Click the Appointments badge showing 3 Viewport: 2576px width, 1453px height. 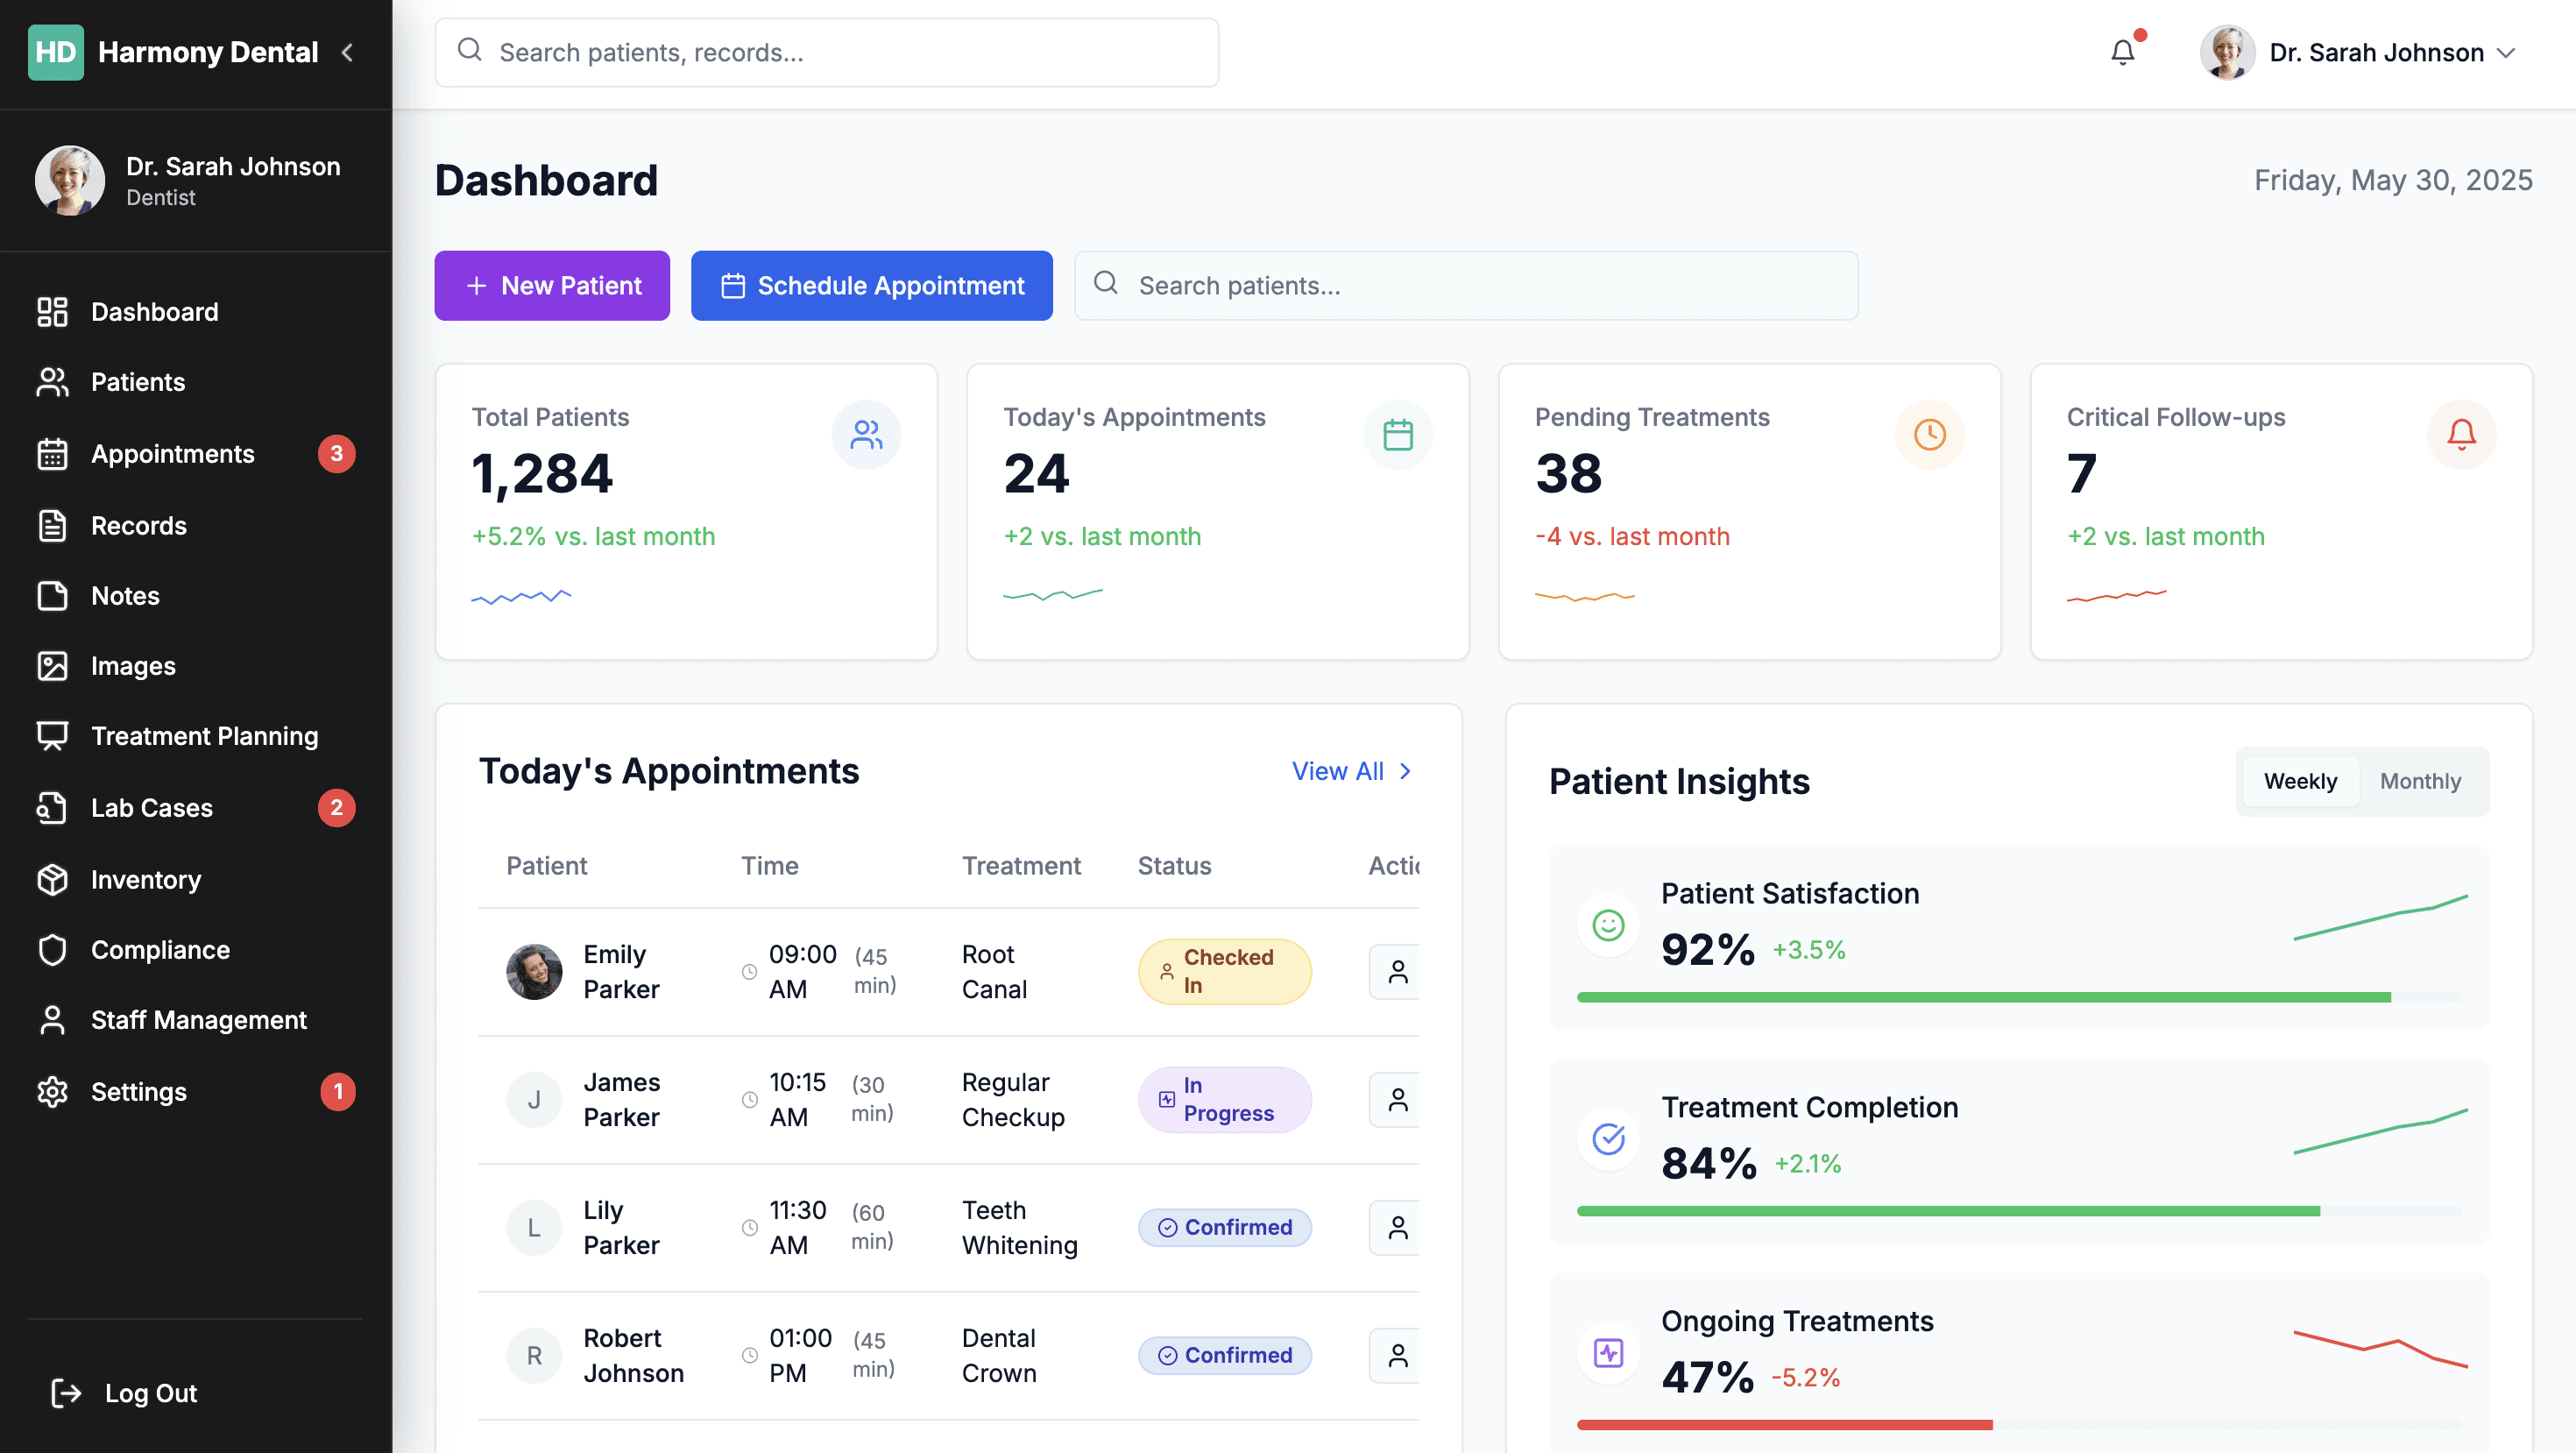point(337,454)
